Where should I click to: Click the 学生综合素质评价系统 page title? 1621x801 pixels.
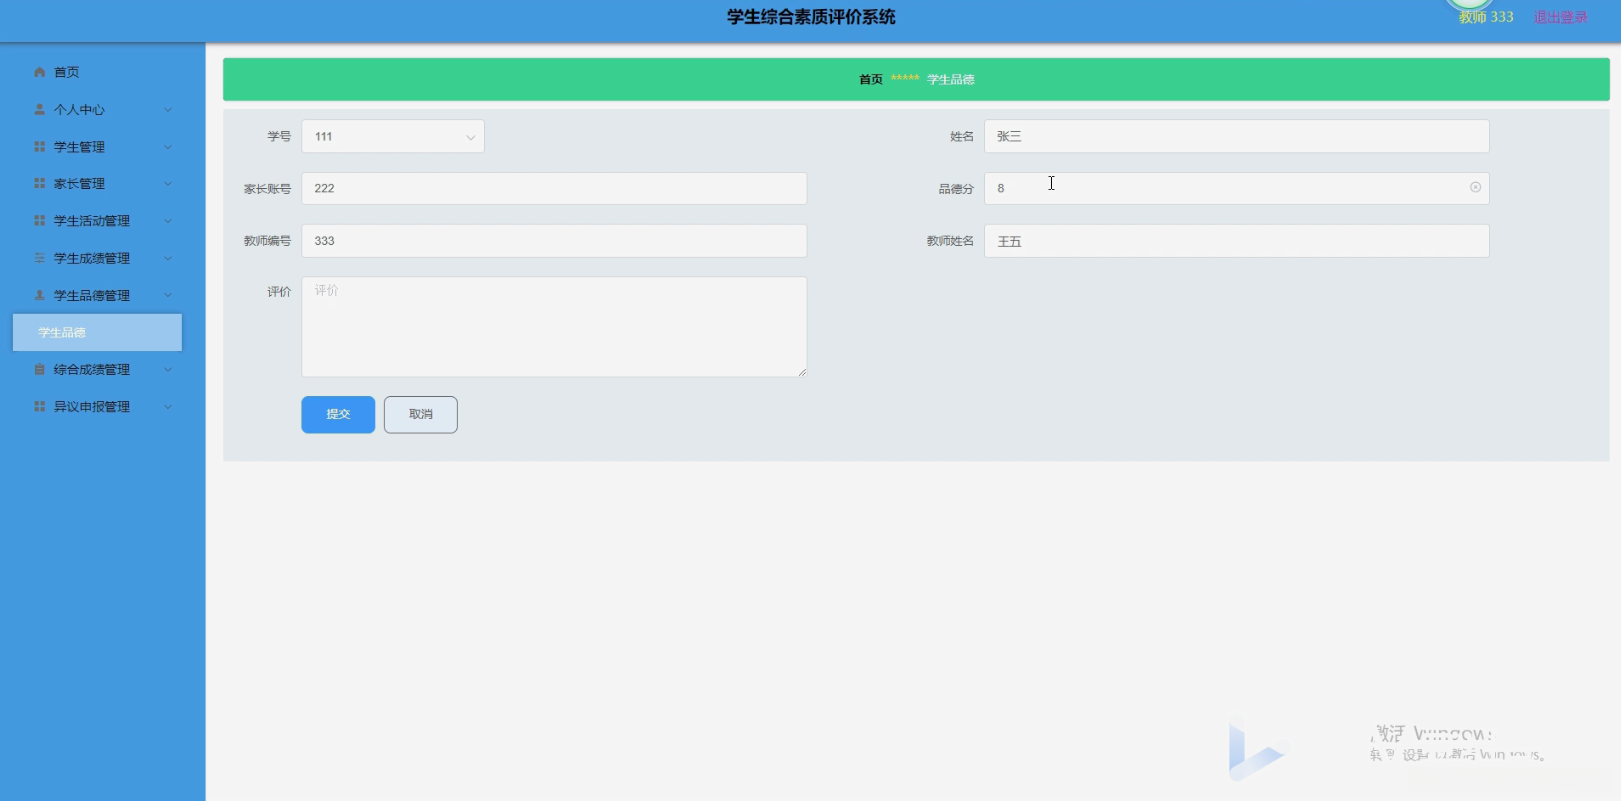pos(811,17)
